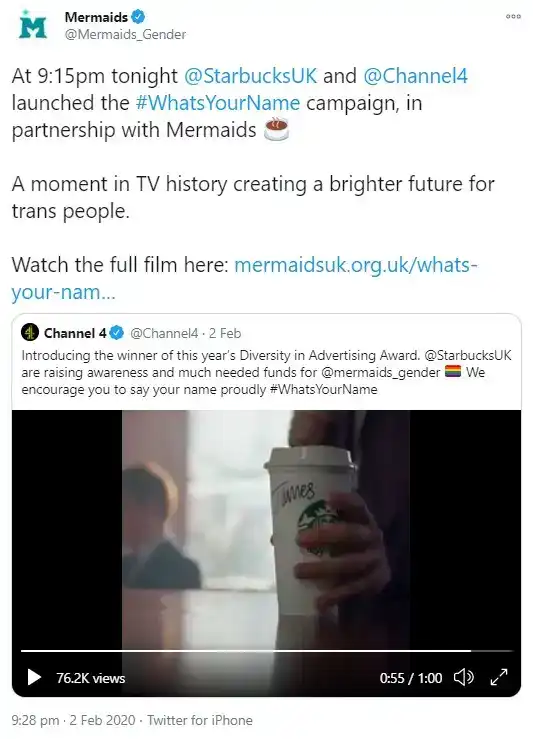Open the quoted tweet's @mermaids_gender mention
This screenshot has width=533, height=739.
(380, 372)
